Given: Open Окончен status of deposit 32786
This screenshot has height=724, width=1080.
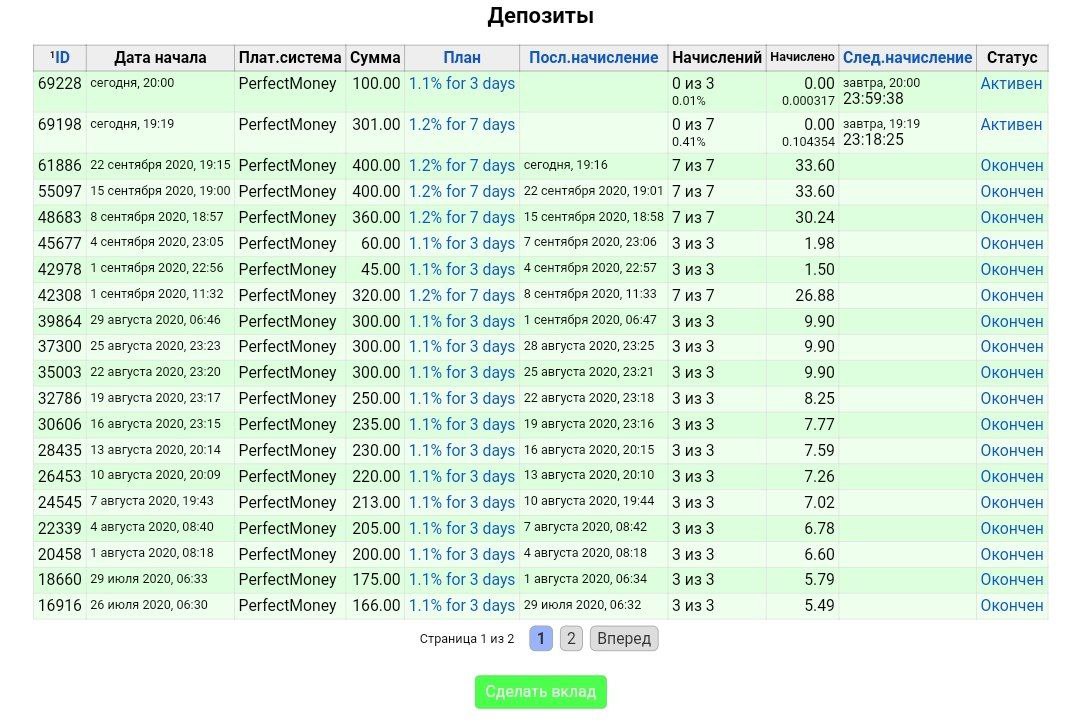Looking at the screenshot, I should click(x=1012, y=399).
